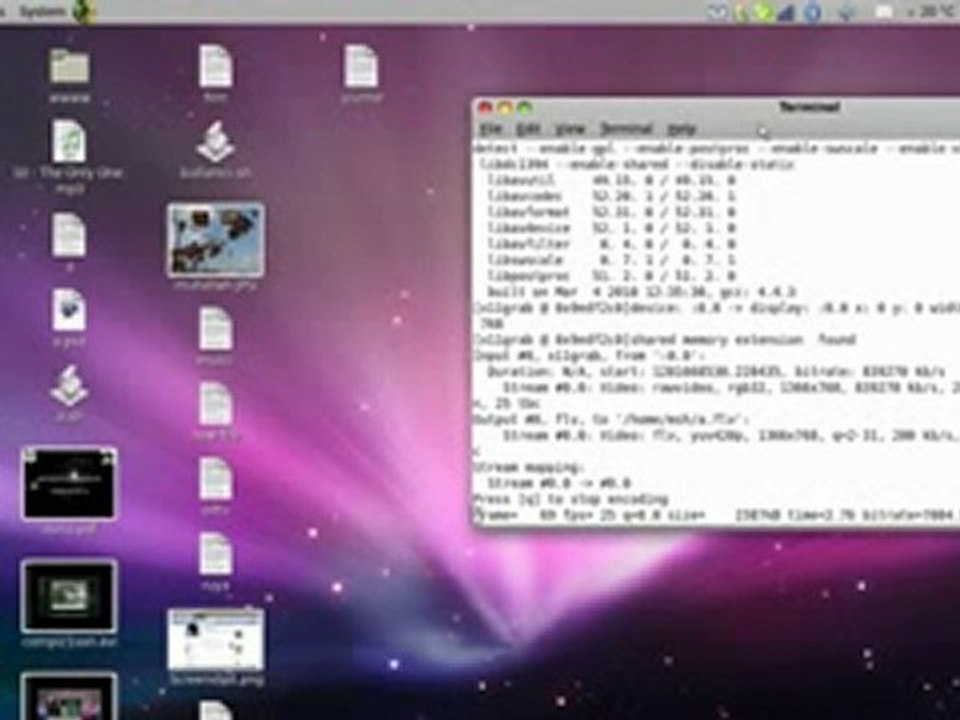Click the green launcher icon beside System
The width and height of the screenshot is (960, 720).
point(84,11)
